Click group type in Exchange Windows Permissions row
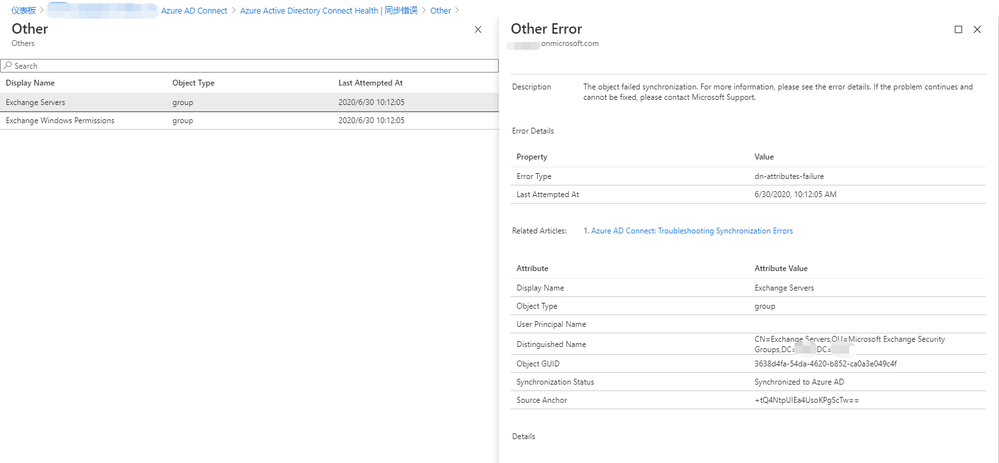Viewport: 999px width, 463px height. pyautogui.click(x=182, y=120)
